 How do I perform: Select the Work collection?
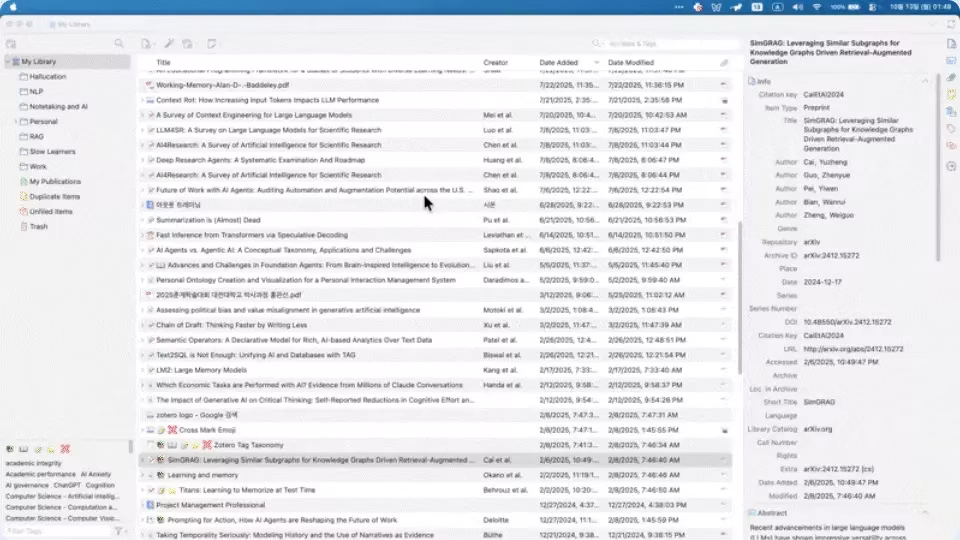69,167
